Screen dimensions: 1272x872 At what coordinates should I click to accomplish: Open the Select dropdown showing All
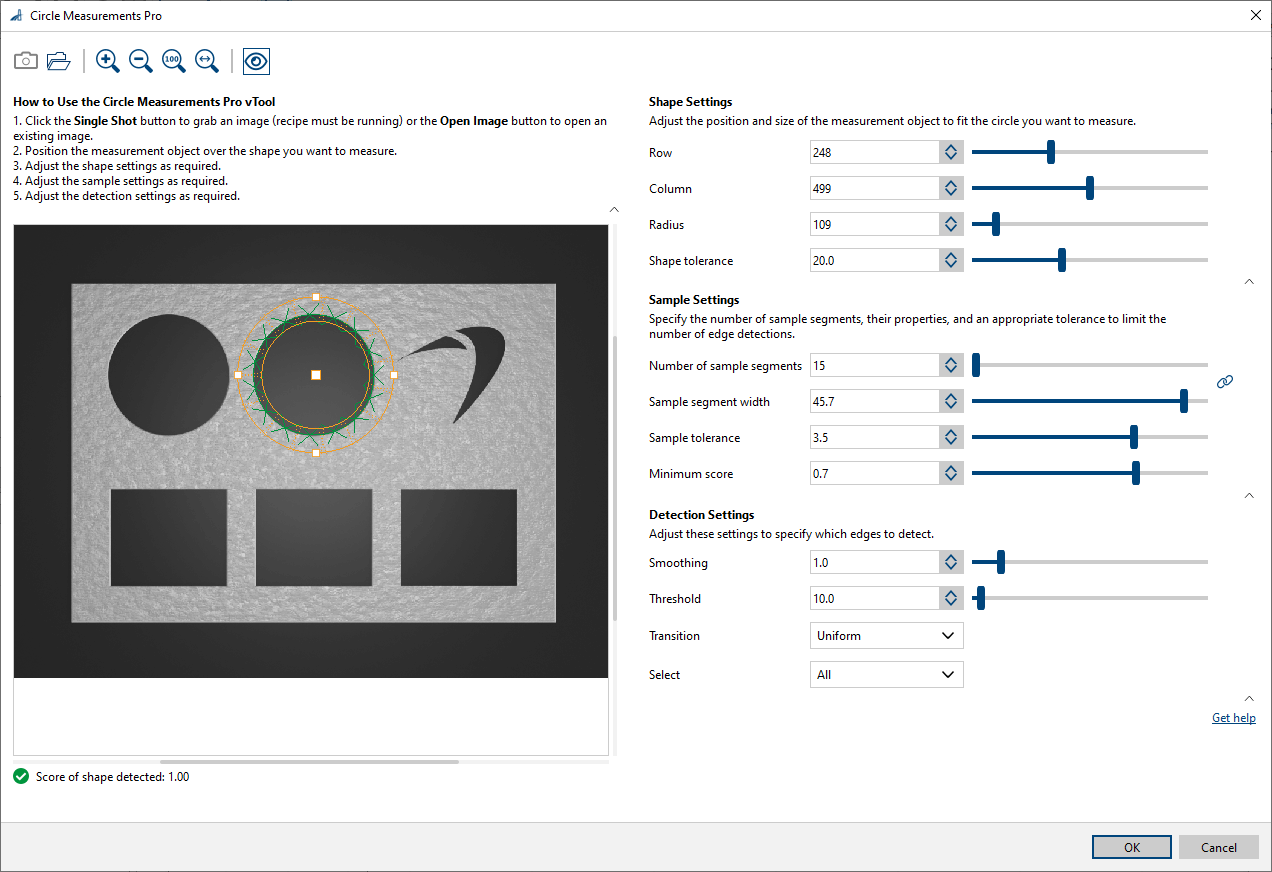[886, 674]
